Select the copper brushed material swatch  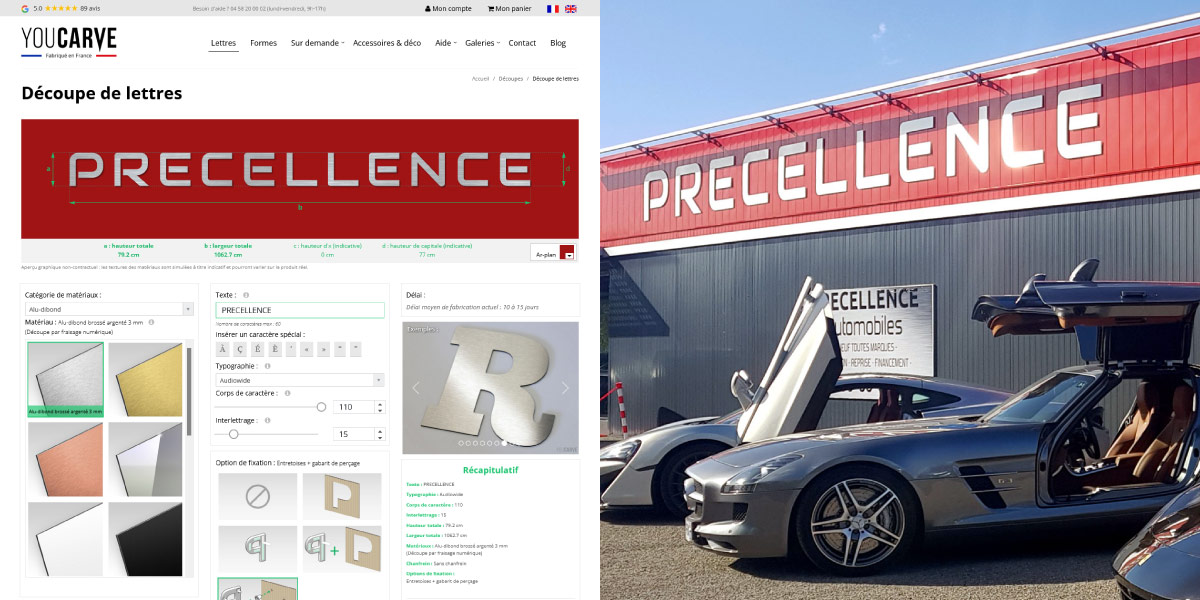[x=65, y=459]
